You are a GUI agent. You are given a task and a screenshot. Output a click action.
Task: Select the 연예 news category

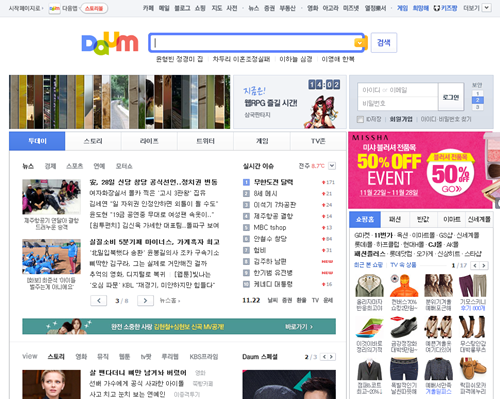click(x=99, y=166)
